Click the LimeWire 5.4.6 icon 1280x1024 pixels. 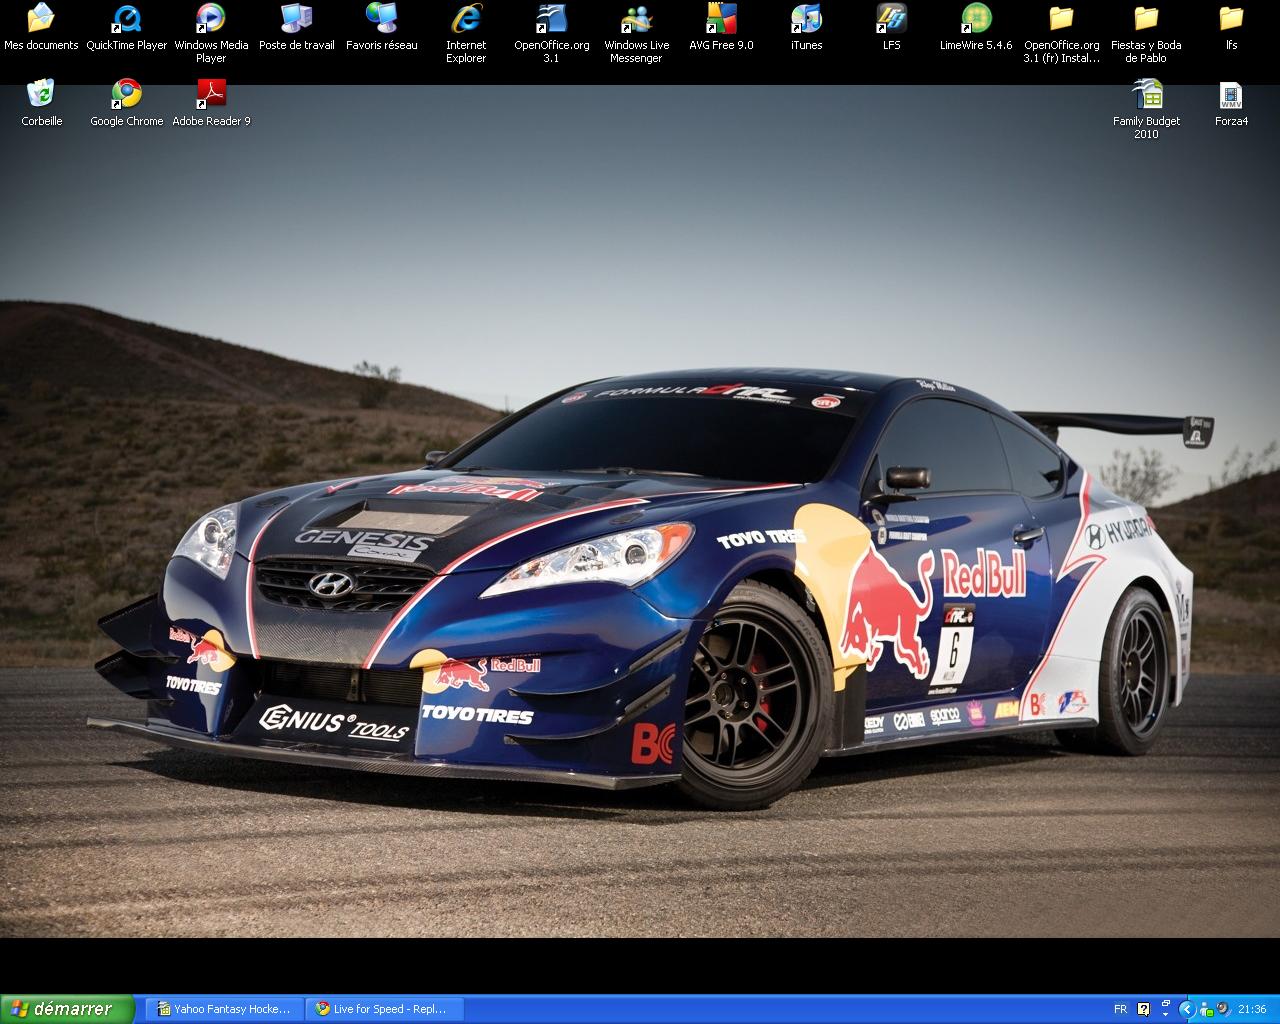[976, 18]
